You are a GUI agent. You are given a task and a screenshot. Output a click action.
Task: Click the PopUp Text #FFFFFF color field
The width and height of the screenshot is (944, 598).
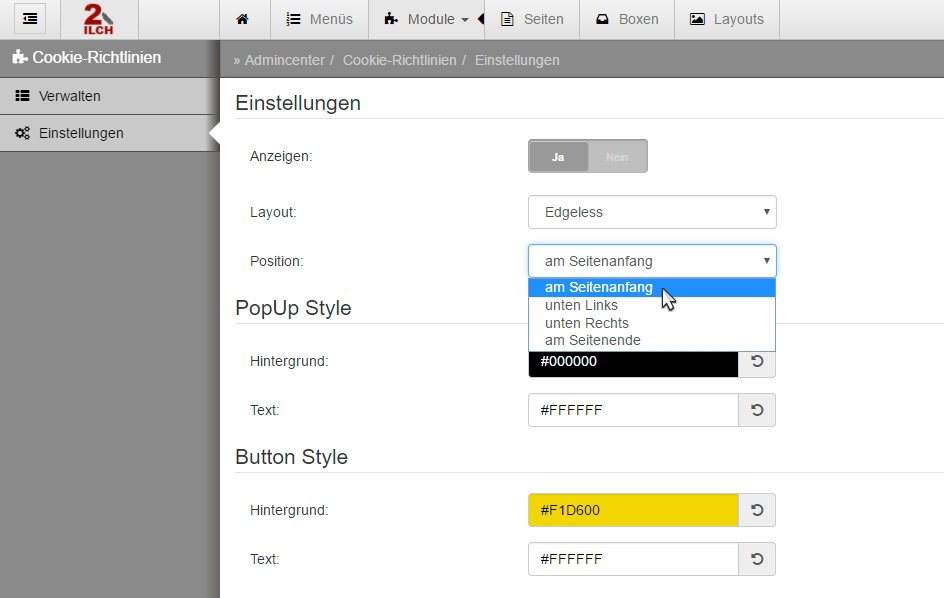[633, 410]
